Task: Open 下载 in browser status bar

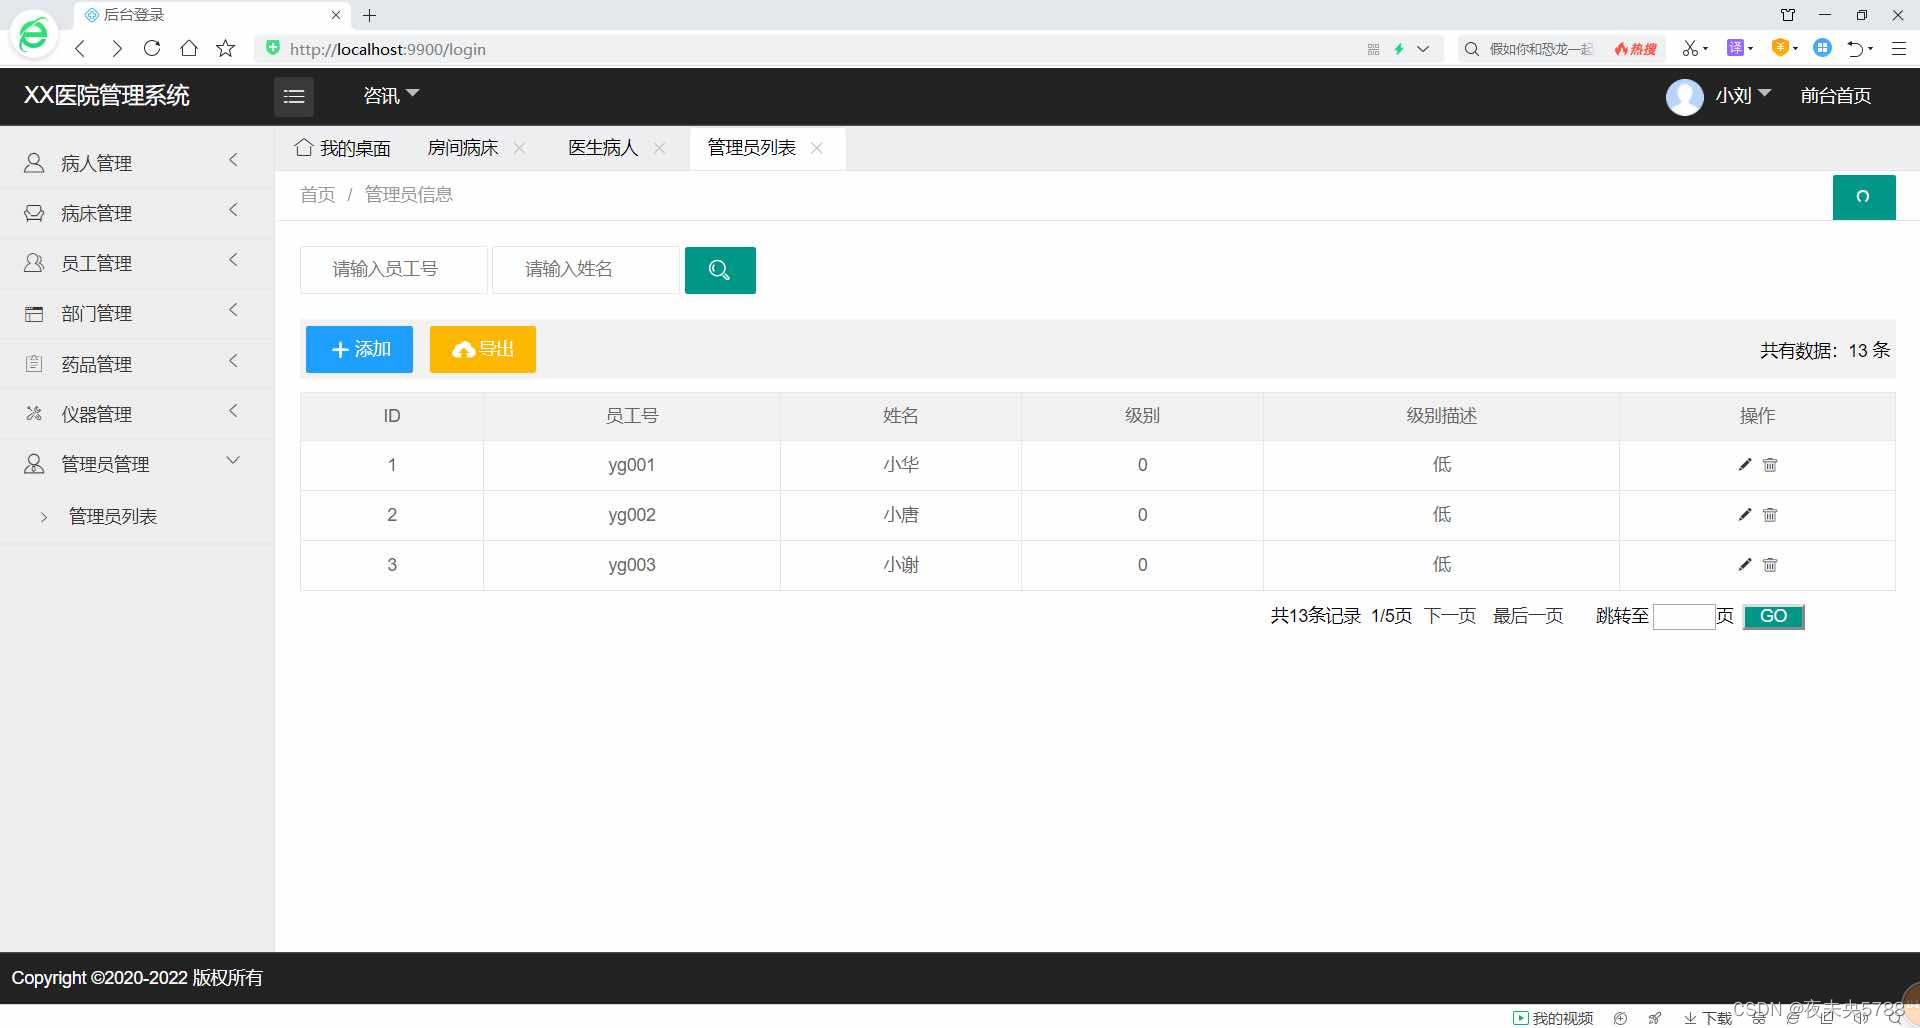Action: pyautogui.click(x=1708, y=1018)
